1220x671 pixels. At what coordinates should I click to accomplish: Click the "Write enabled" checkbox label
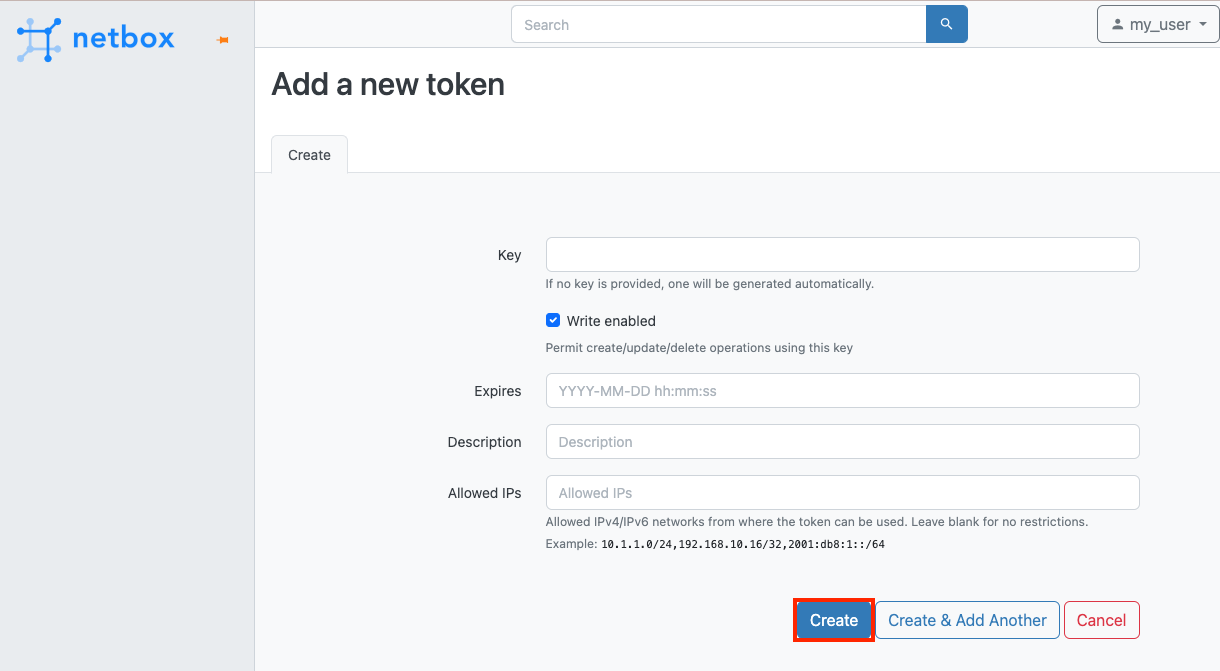point(611,321)
